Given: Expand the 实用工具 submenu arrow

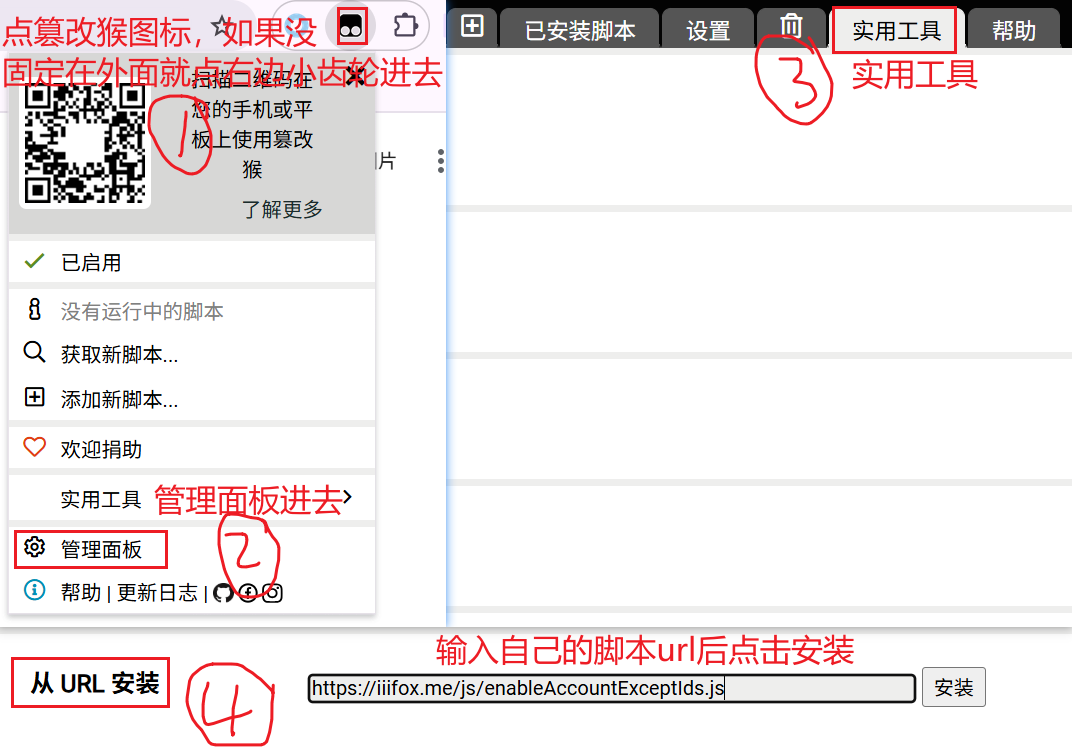Looking at the screenshot, I should (347, 497).
